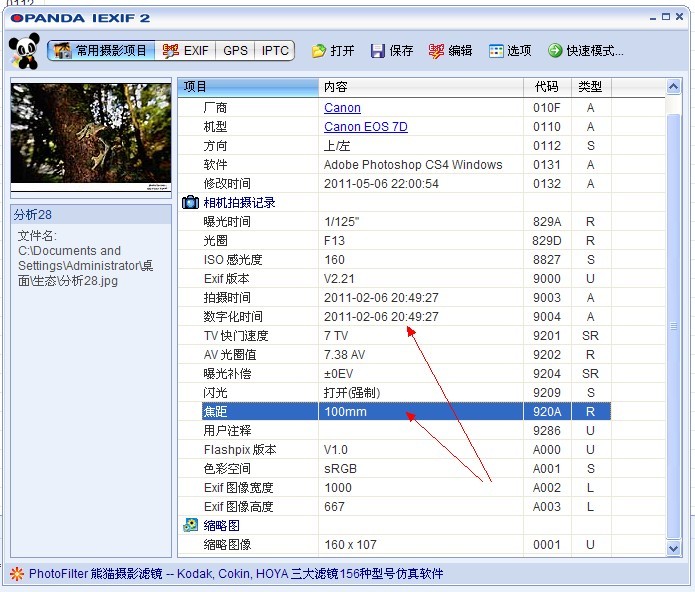
Task: Open the PhotoFilter 熊猫摄影滤镜 status bar link
Action: pos(236,574)
